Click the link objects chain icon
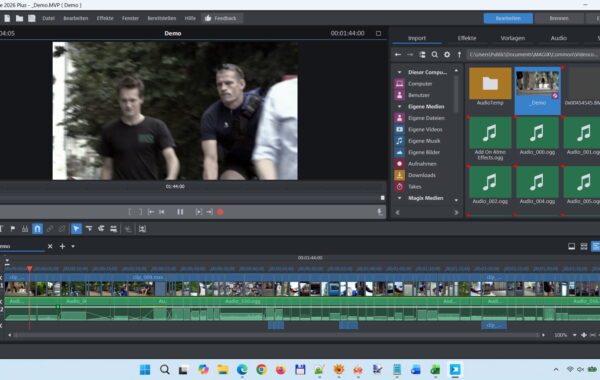The width and height of the screenshot is (600, 380). pos(50,229)
